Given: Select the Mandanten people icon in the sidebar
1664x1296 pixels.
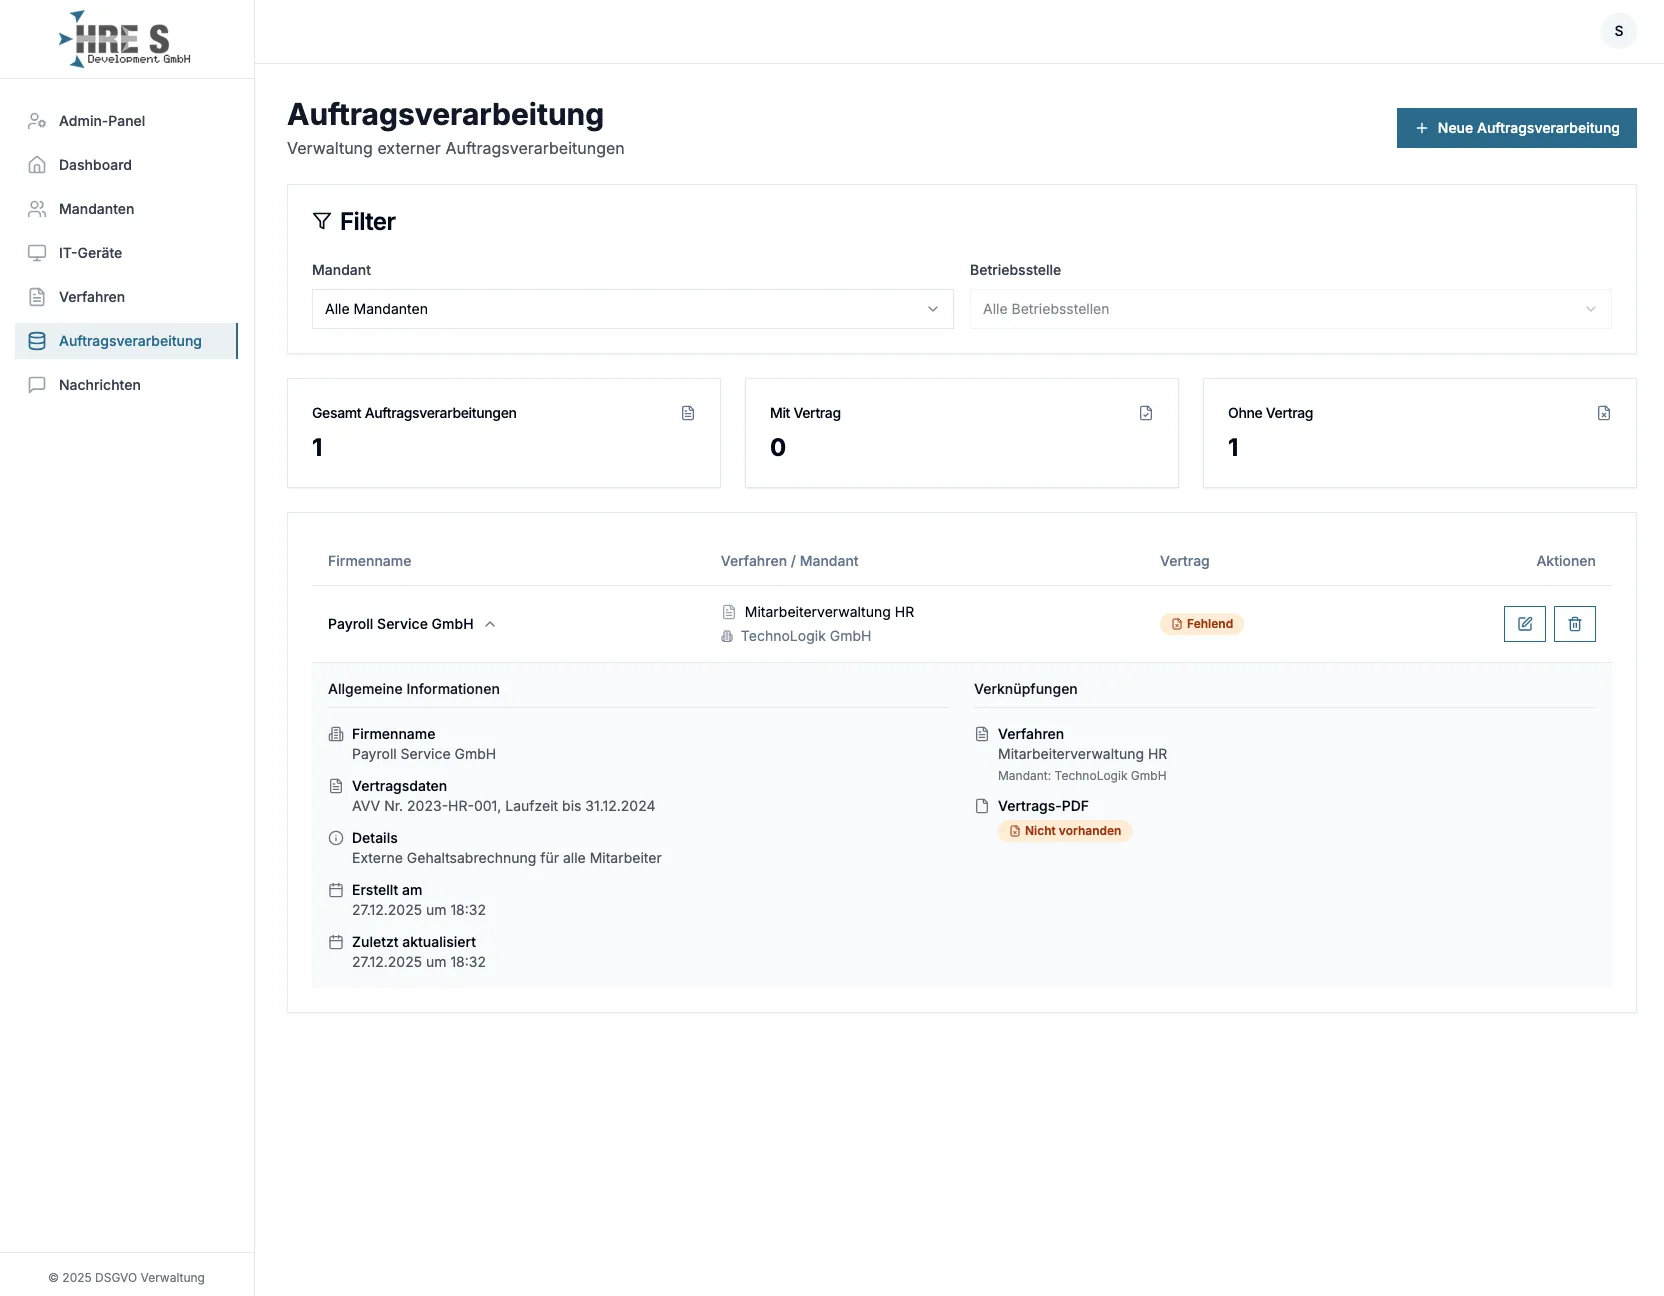Looking at the screenshot, I should [x=37, y=209].
